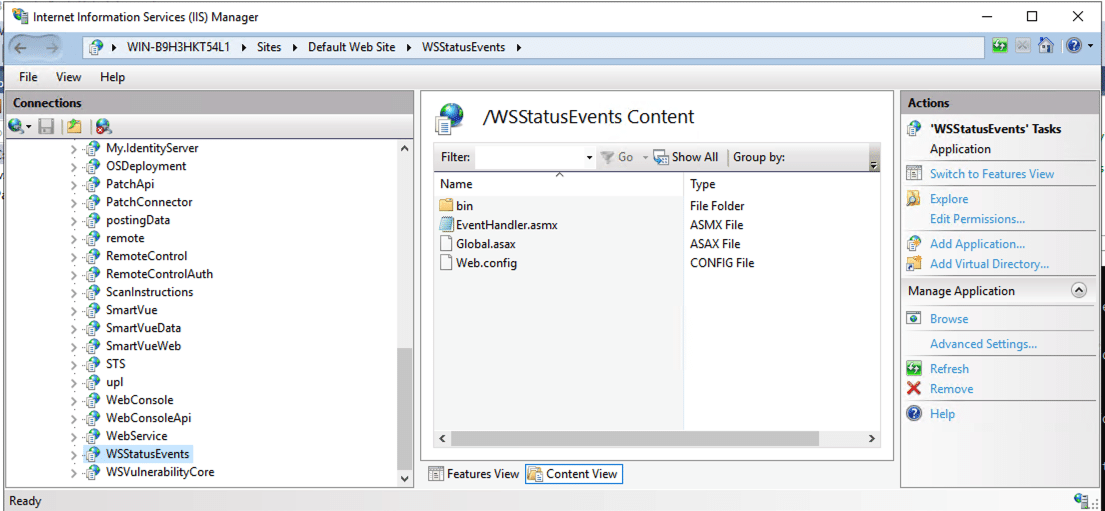Click the green Refresh page toolbar icon
This screenshot has height=511, width=1105.
999,46
